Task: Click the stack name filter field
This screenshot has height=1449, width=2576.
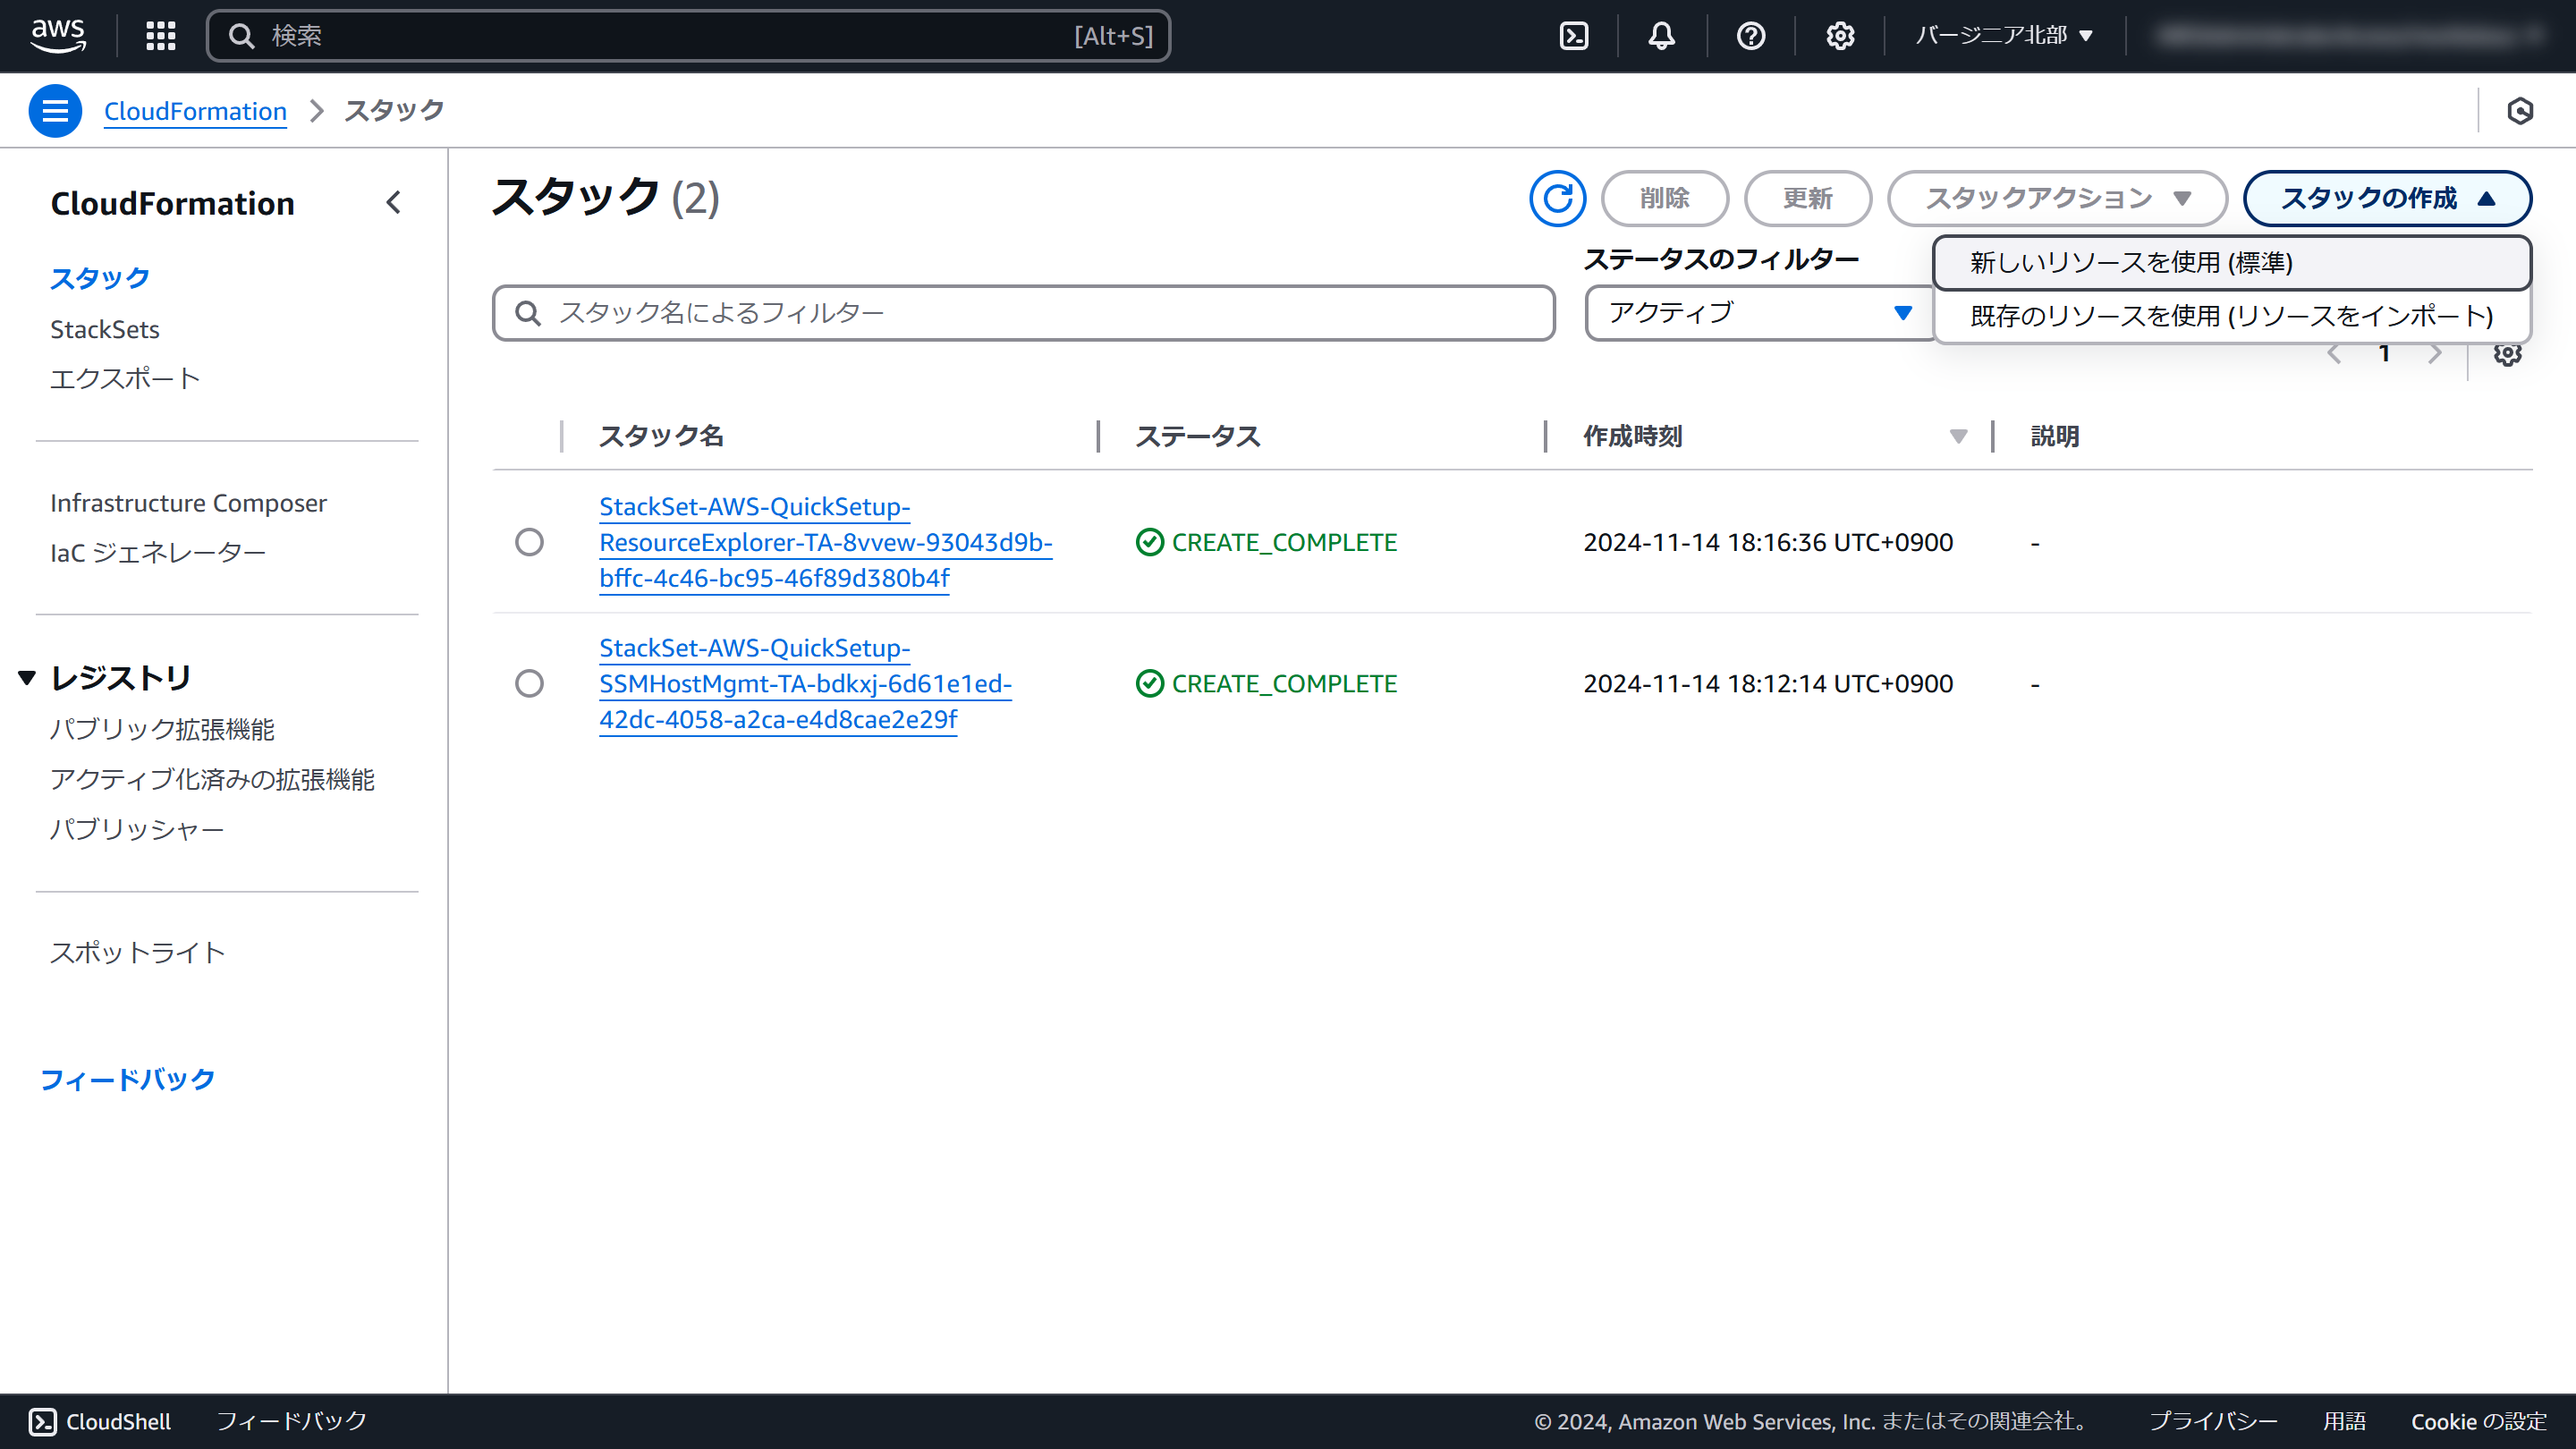Action: point(1023,313)
